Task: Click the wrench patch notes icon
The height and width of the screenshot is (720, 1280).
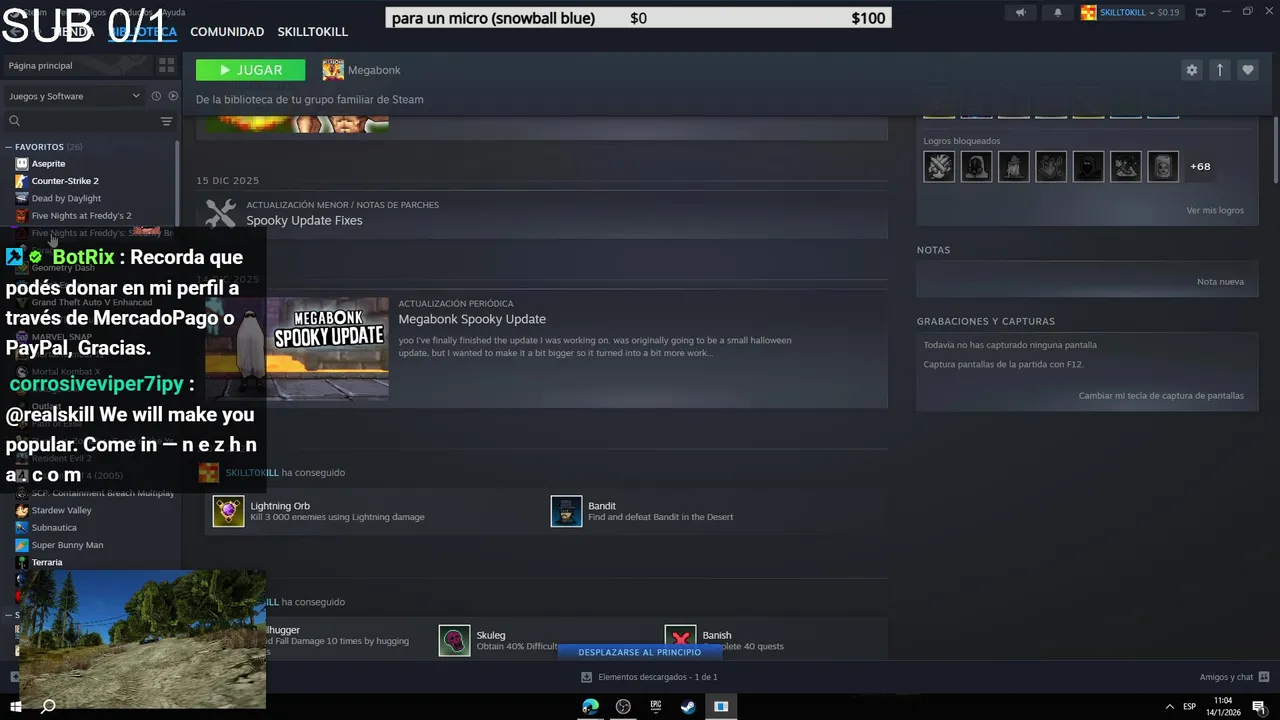Action: coord(221,213)
